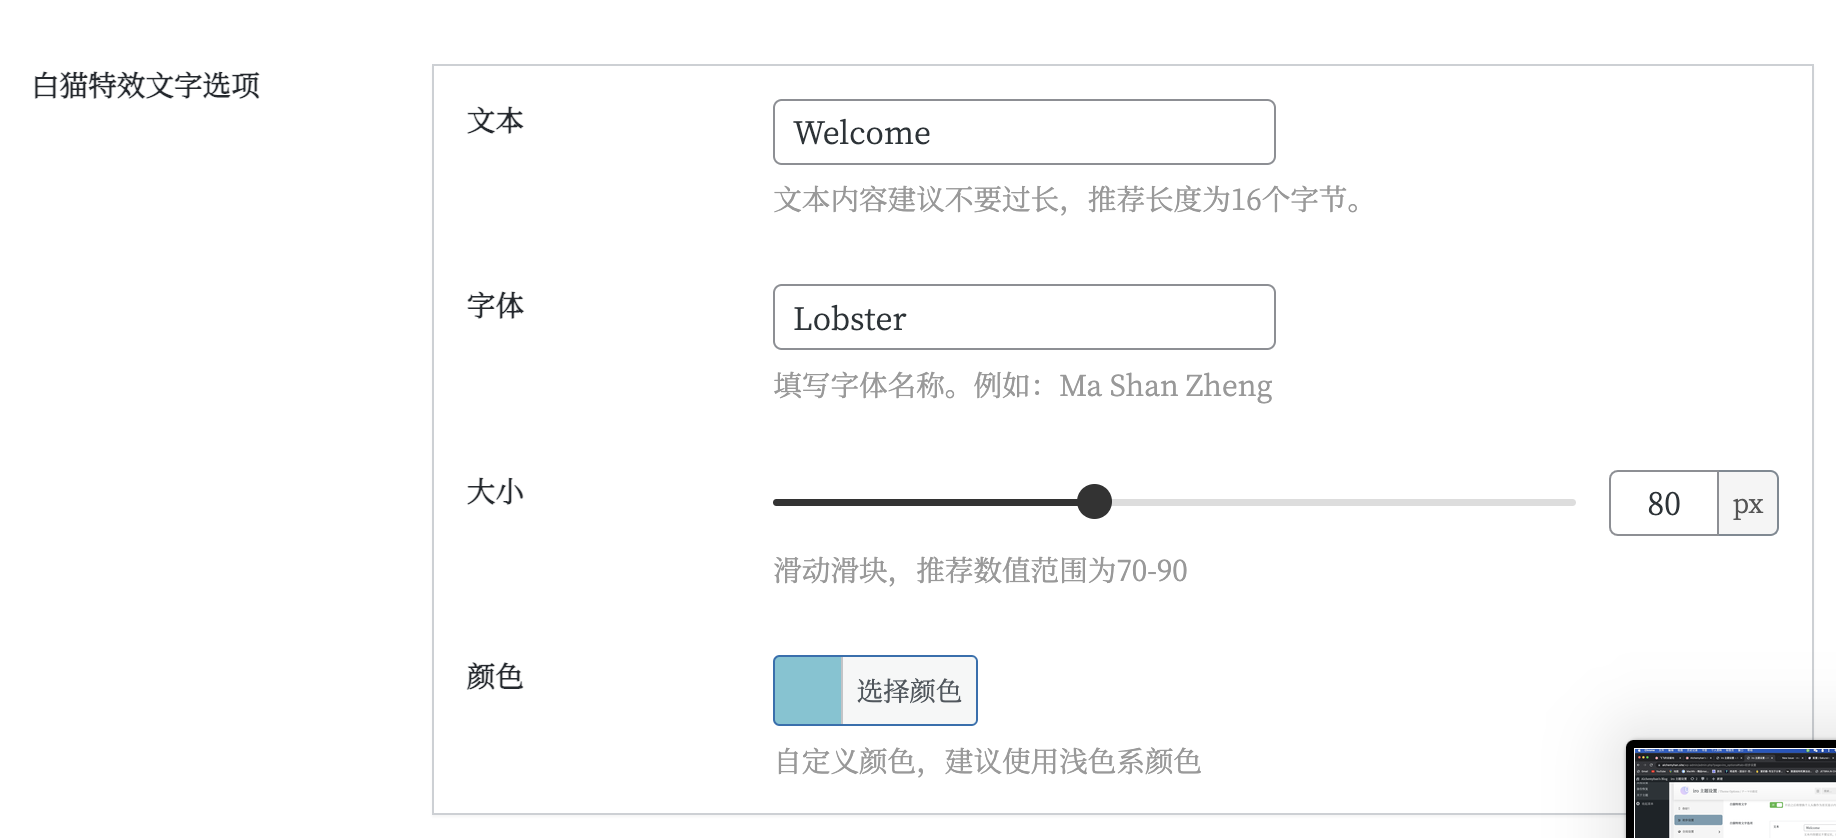Click the 字体 field label
1836x838 pixels.
tap(495, 307)
